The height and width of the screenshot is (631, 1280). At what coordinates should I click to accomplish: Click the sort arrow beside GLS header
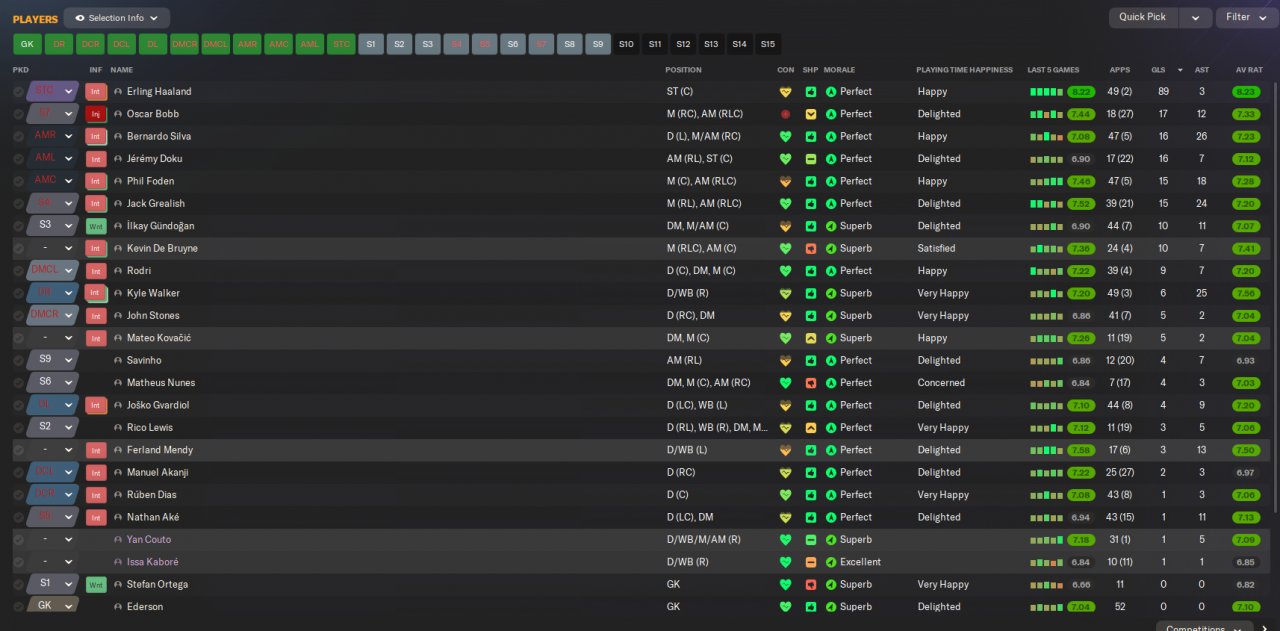click(1180, 70)
